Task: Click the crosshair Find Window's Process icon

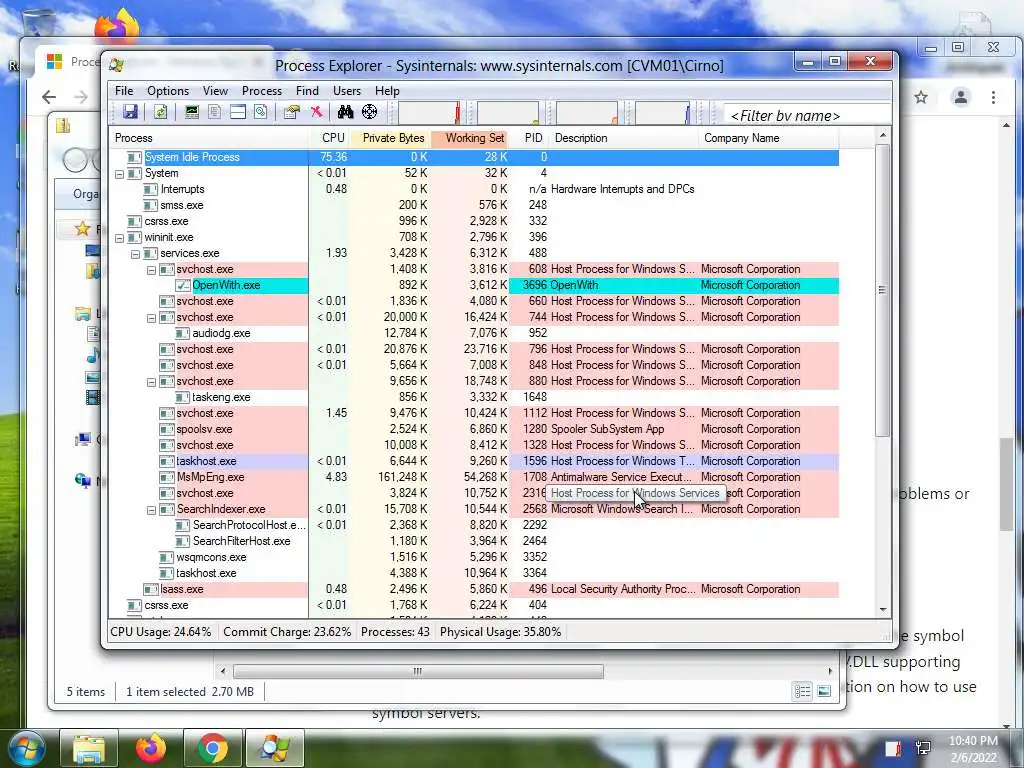Action: coord(370,112)
